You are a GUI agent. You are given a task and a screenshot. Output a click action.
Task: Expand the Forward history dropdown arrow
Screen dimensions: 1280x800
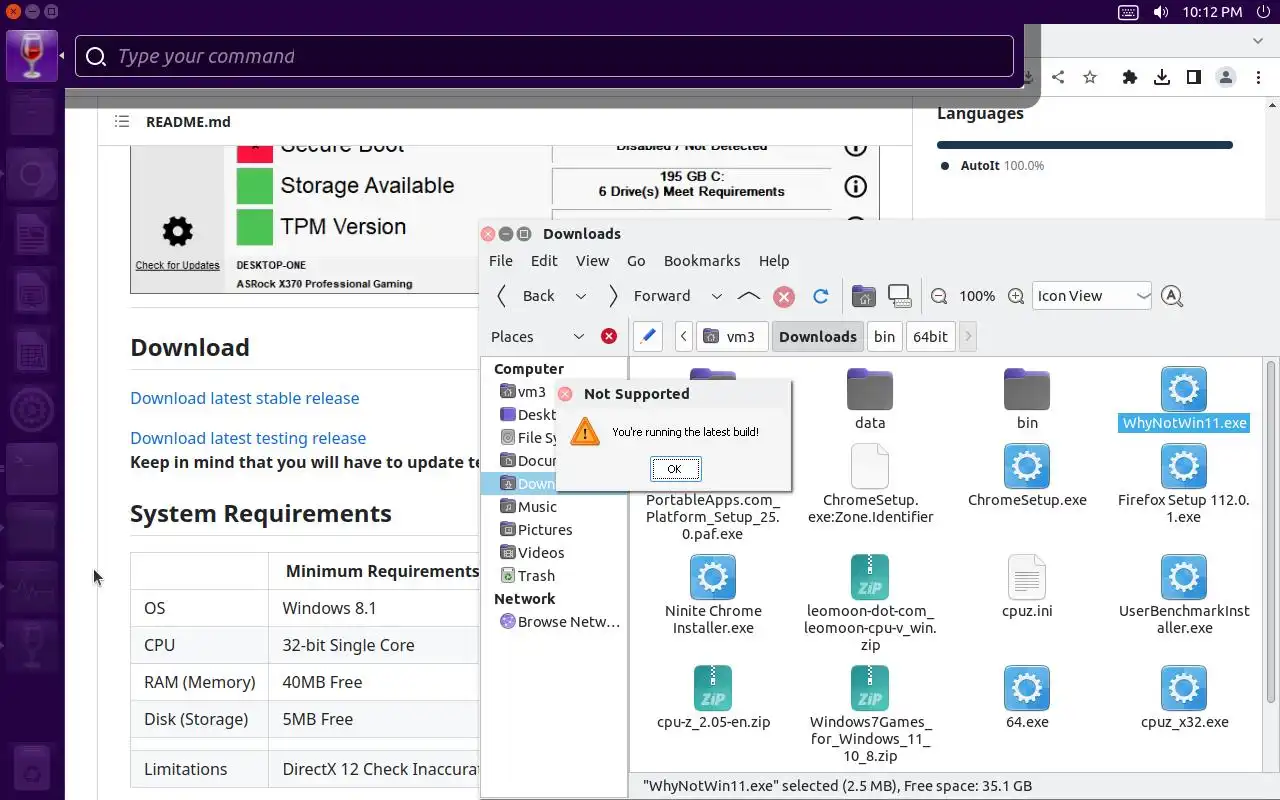pos(716,296)
